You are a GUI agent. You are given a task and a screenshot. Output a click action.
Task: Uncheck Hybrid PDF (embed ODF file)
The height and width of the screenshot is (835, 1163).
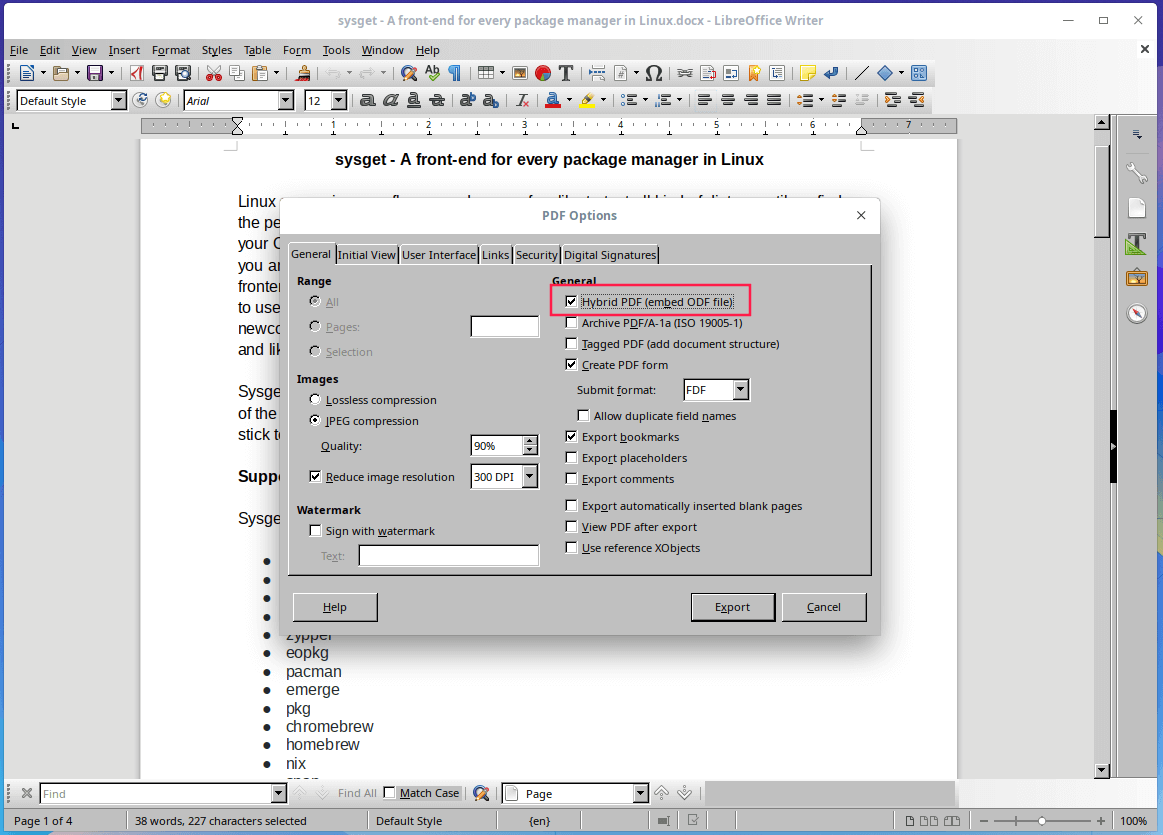571,302
